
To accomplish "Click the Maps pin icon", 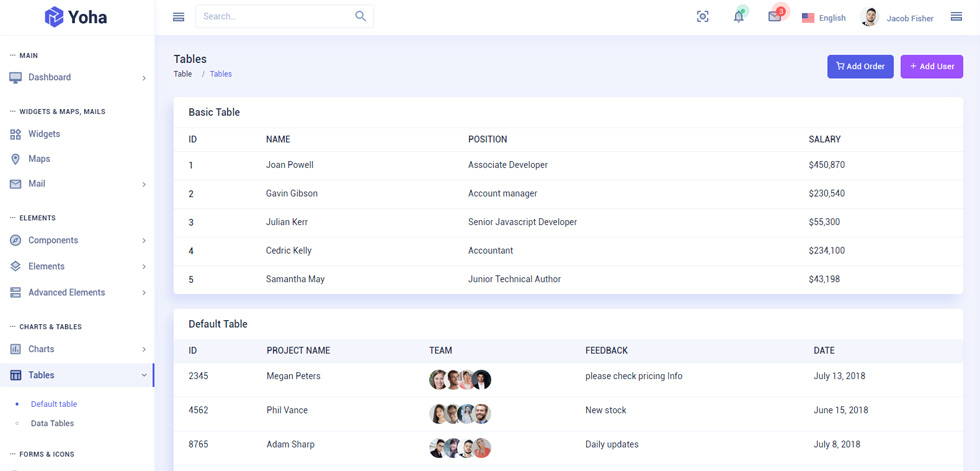I will pos(16,159).
